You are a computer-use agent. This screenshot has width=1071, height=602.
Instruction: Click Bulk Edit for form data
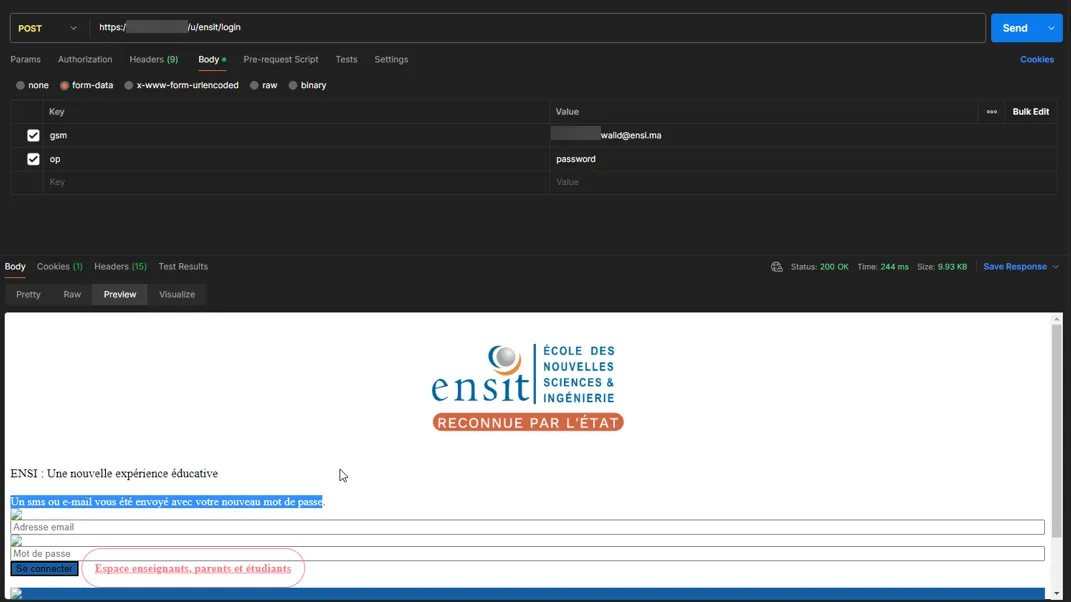(1030, 112)
